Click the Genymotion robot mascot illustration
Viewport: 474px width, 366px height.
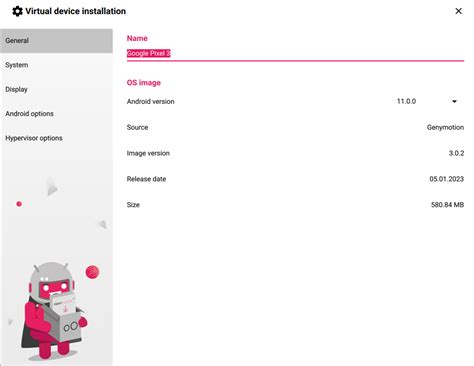[x=53, y=310]
